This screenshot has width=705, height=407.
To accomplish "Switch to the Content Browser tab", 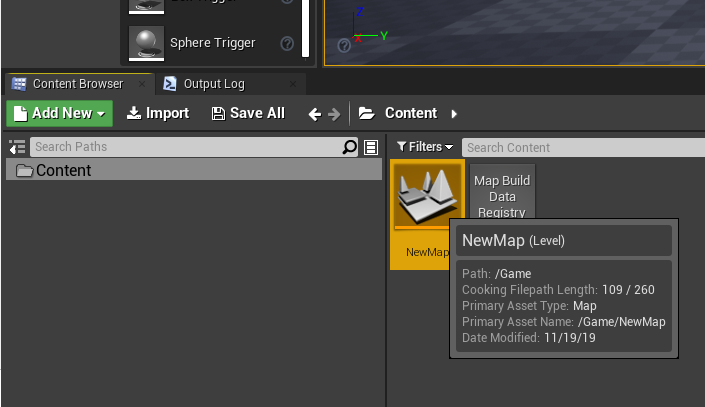I will 78,84.
